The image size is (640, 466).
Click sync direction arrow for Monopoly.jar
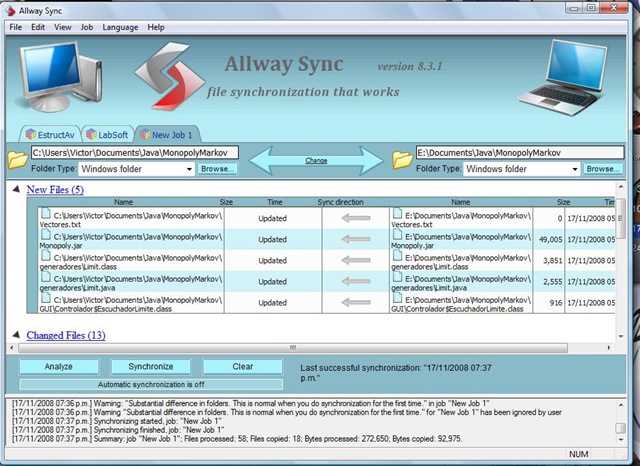(x=356, y=240)
